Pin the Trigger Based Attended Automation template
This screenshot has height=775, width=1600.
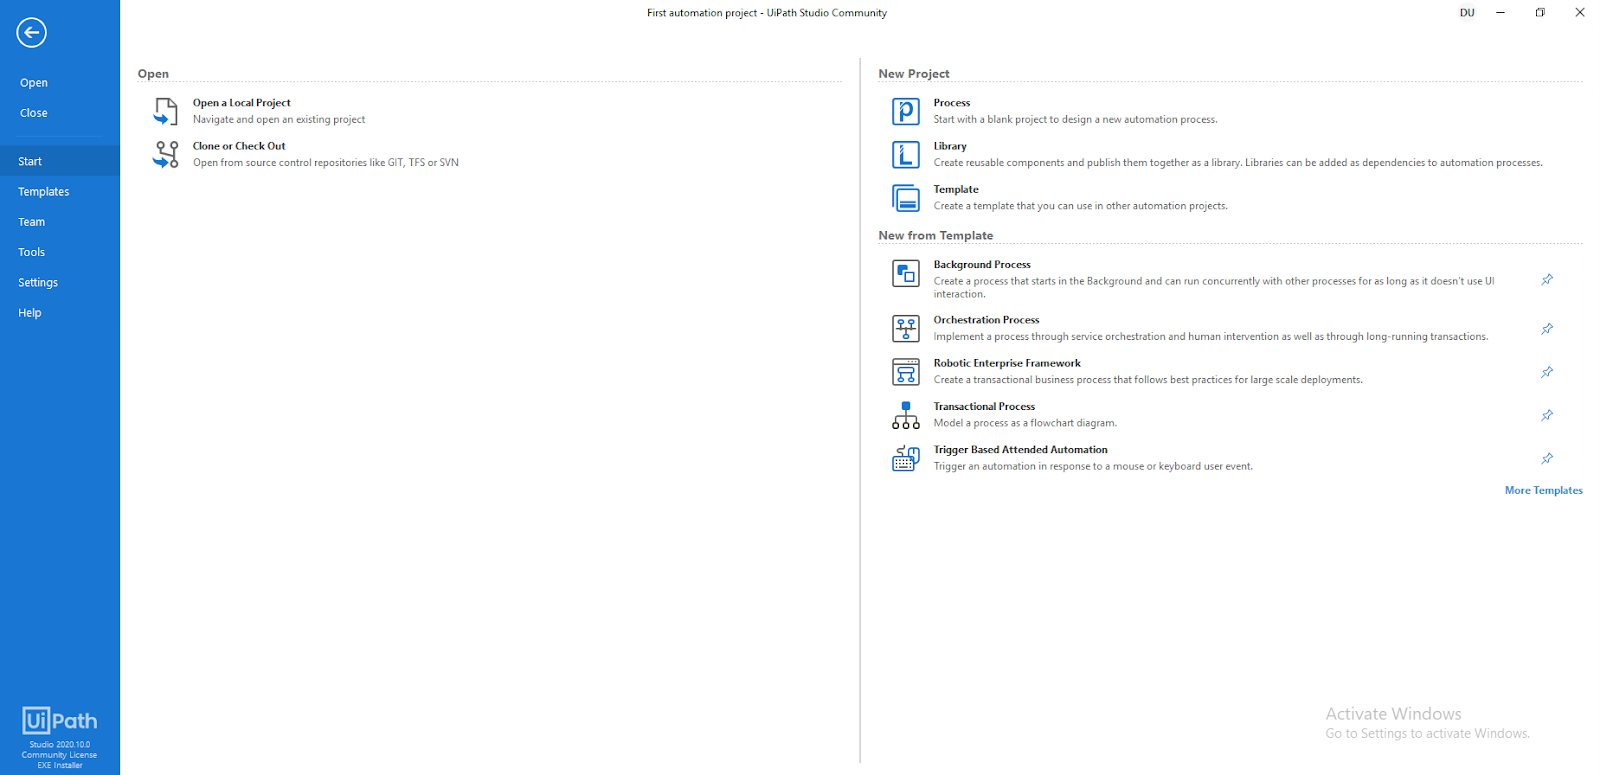coord(1547,458)
